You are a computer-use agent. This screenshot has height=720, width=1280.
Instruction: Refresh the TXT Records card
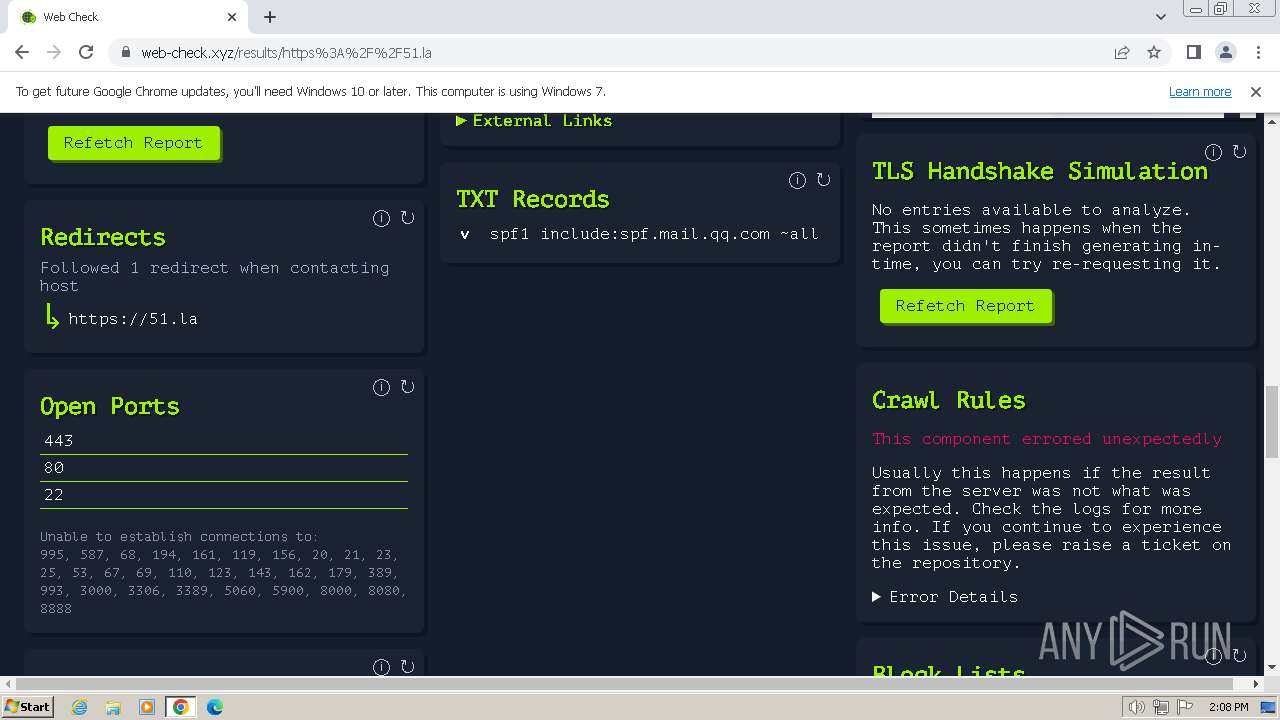coord(823,179)
